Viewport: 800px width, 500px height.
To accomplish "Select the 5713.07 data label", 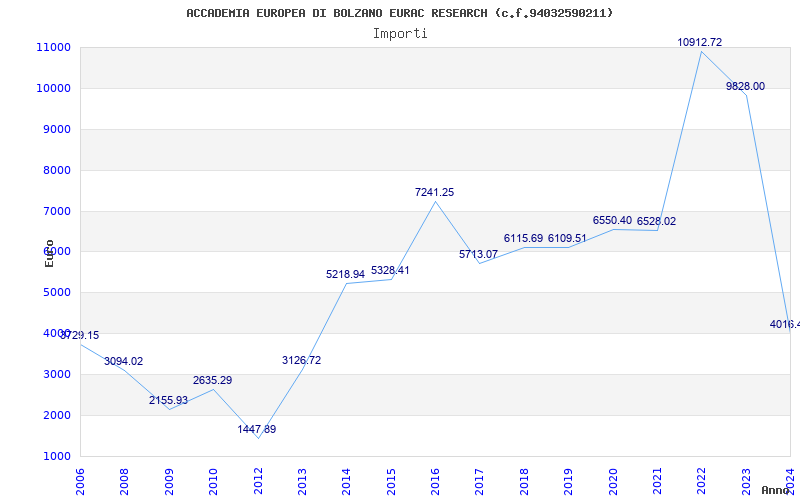I will pos(478,254).
